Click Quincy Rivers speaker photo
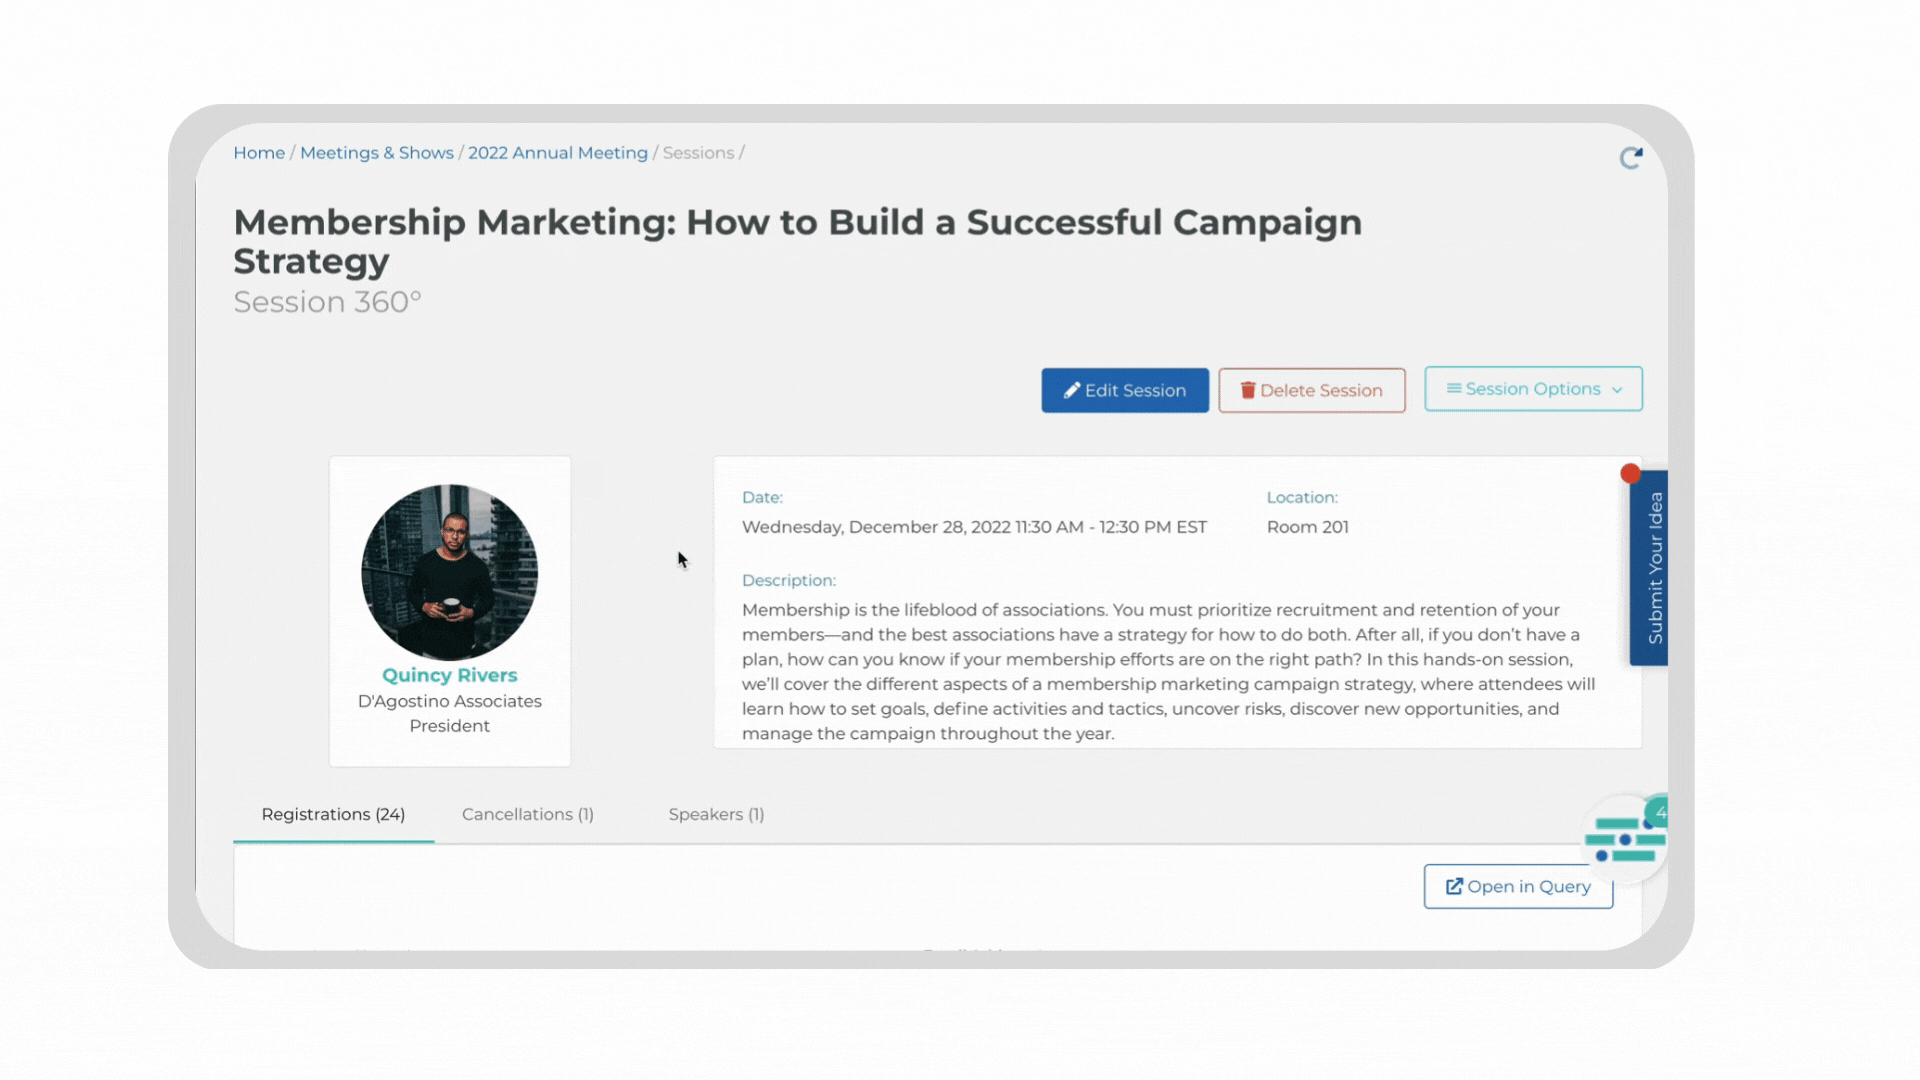Viewport: 1920px width, 1080px height. (450, 572)
